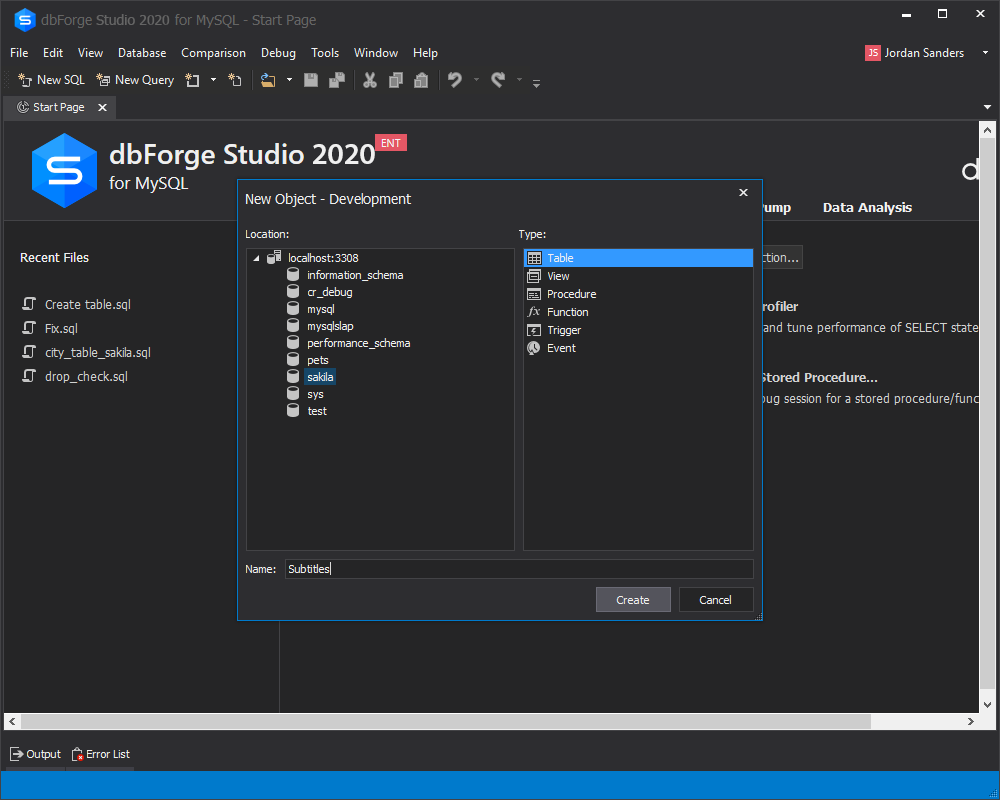
Task: Open the document tabs list dropdown
Action: 987,107
